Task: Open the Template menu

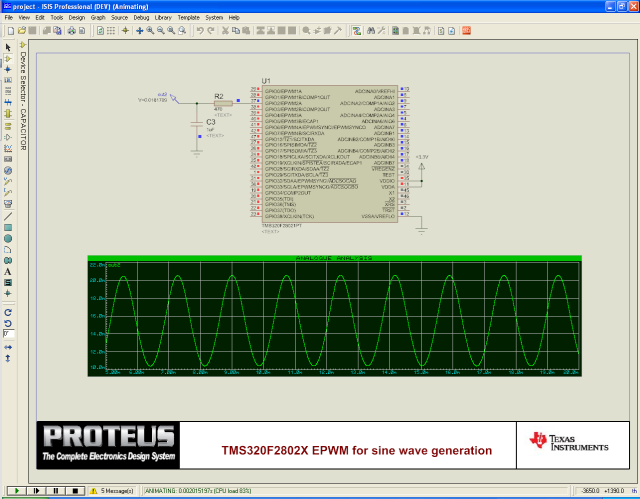Action: click(188, 18)
